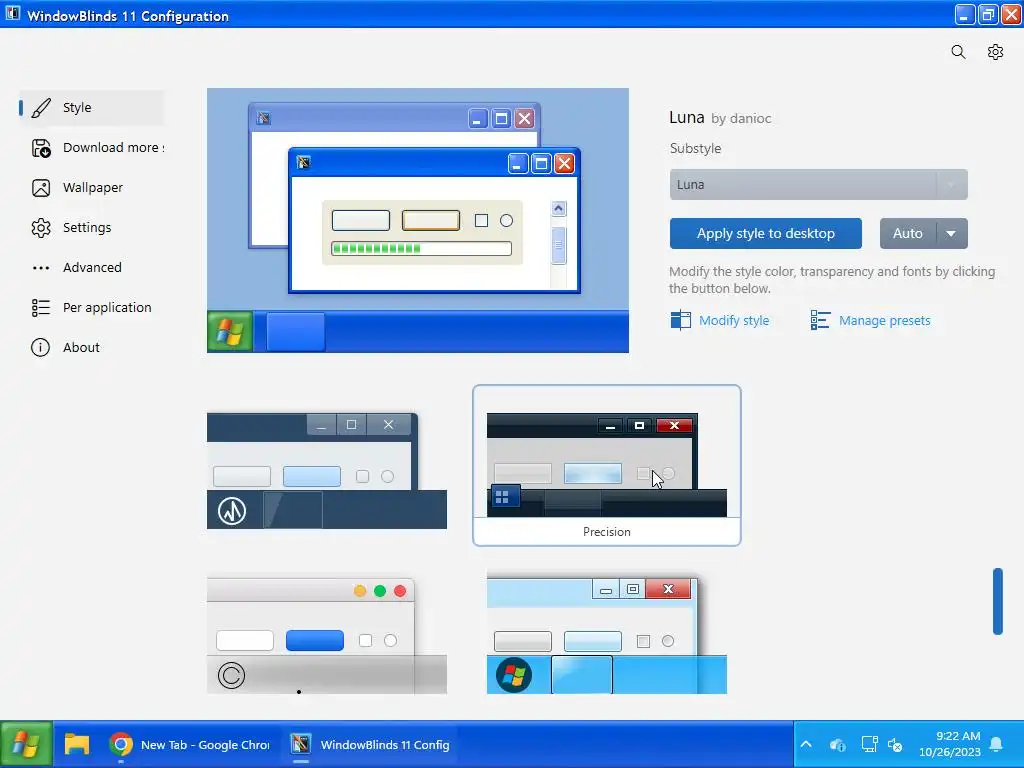Viewport: 1024px width, 768px height.
Task: Click the Download more styles icon
Action: pyautogui.click(x=41, y=148)
